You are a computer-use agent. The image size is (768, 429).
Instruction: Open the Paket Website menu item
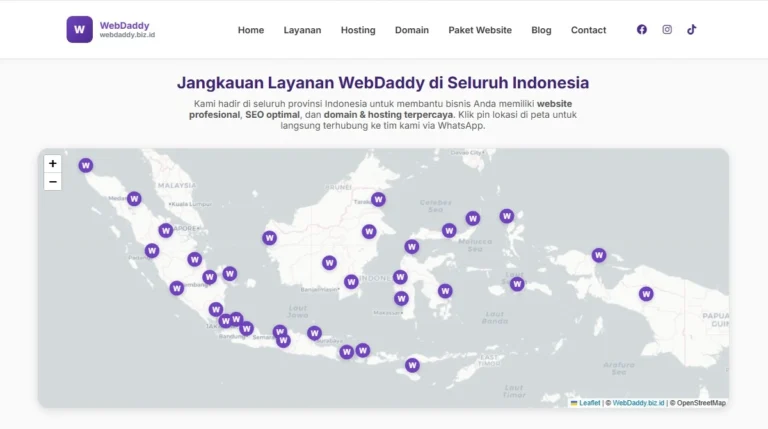coord(480,30)
